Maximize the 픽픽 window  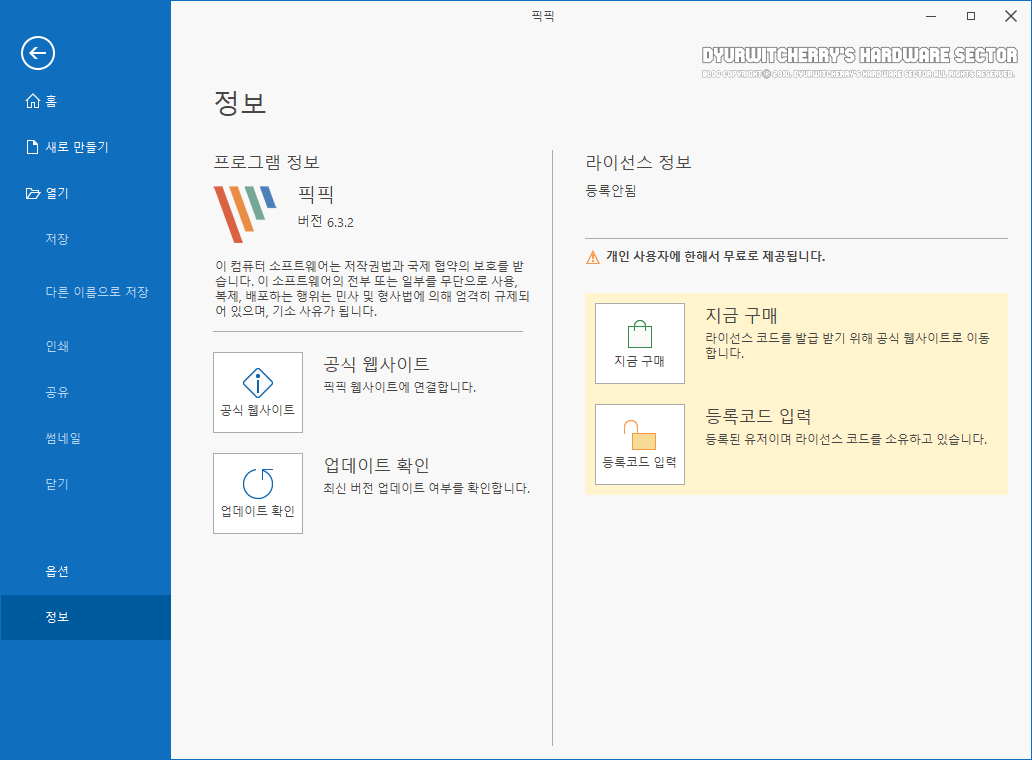[971, 16]
